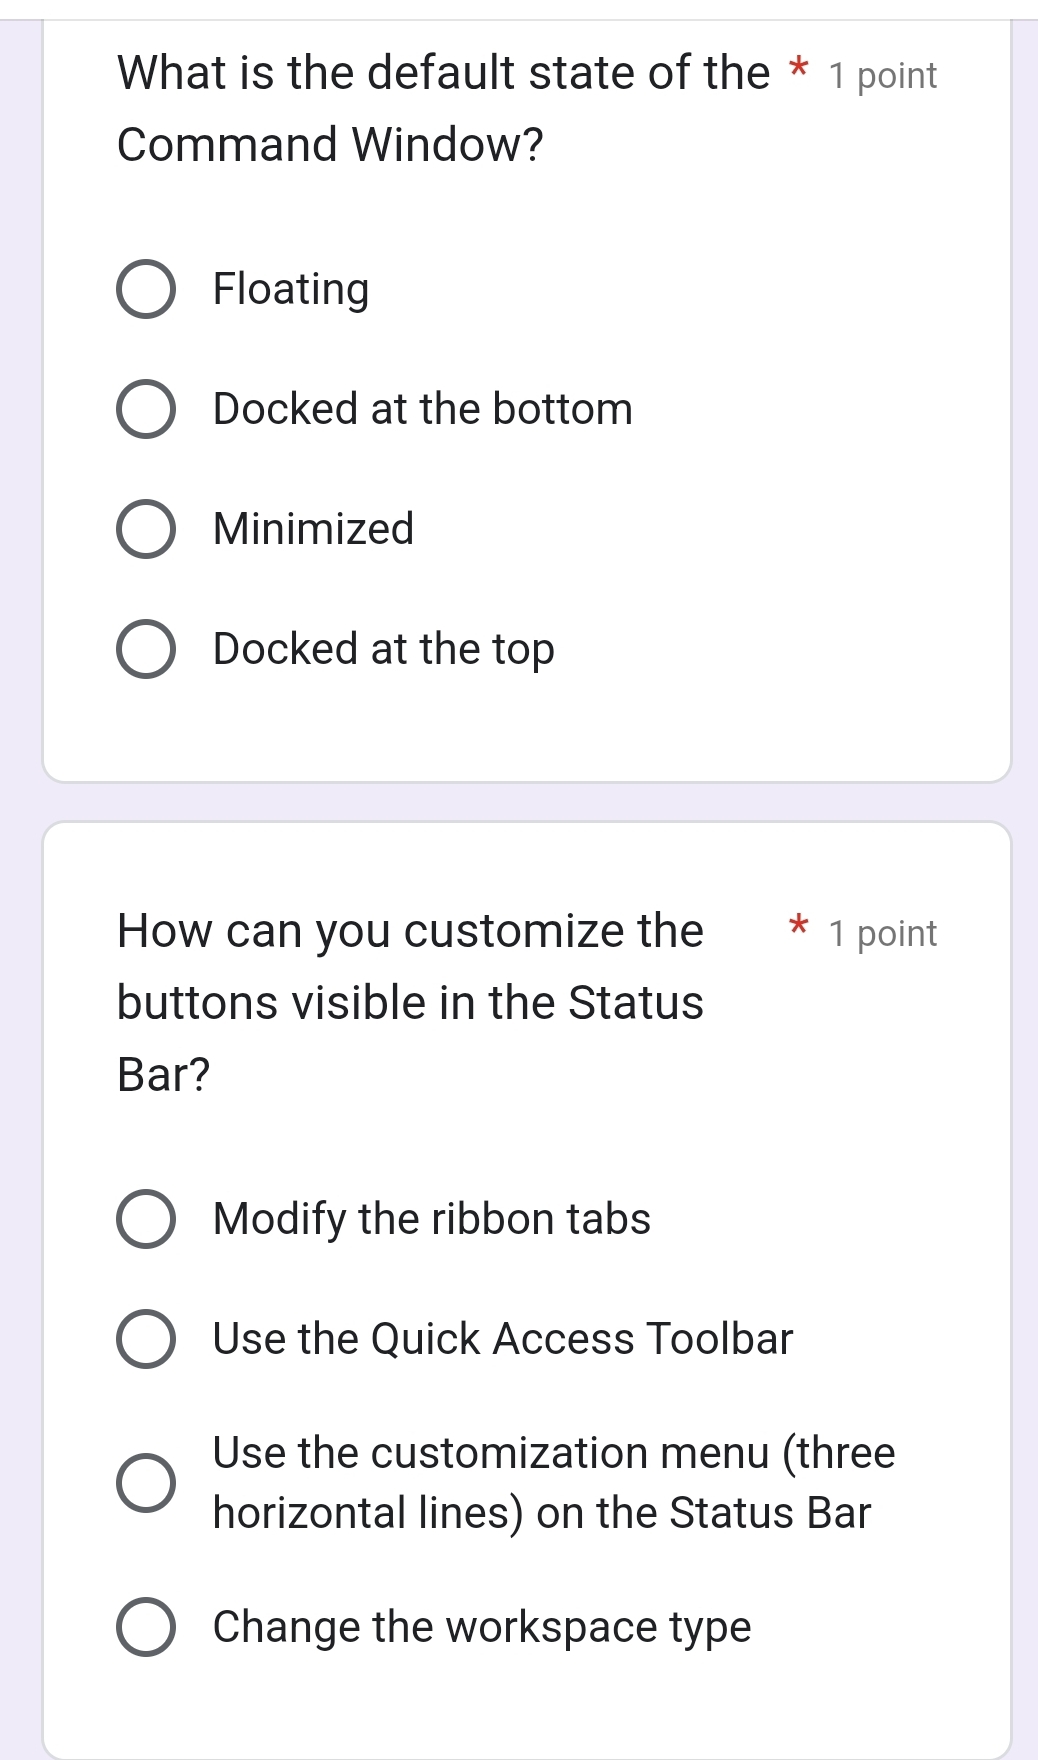Select the Floating radio button circle
Viewport: 1038px width, 1760px height.
pos(146,290)
